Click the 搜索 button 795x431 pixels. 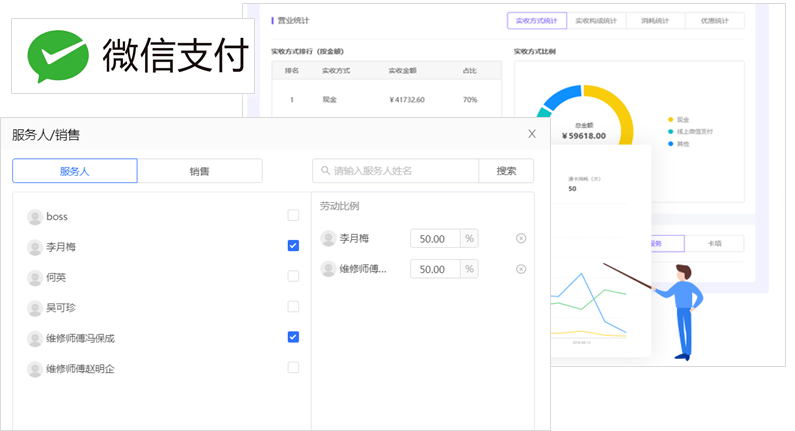tap(506, 171)
